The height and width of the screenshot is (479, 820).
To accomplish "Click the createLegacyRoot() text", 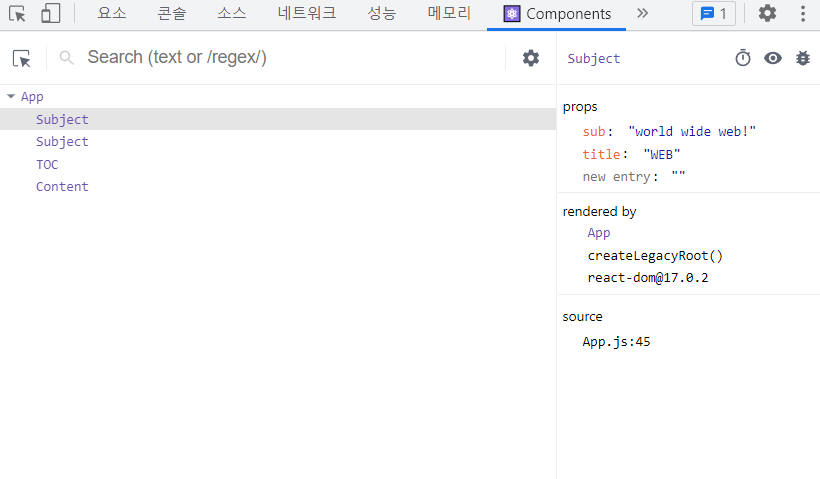I will click(655, 256).
